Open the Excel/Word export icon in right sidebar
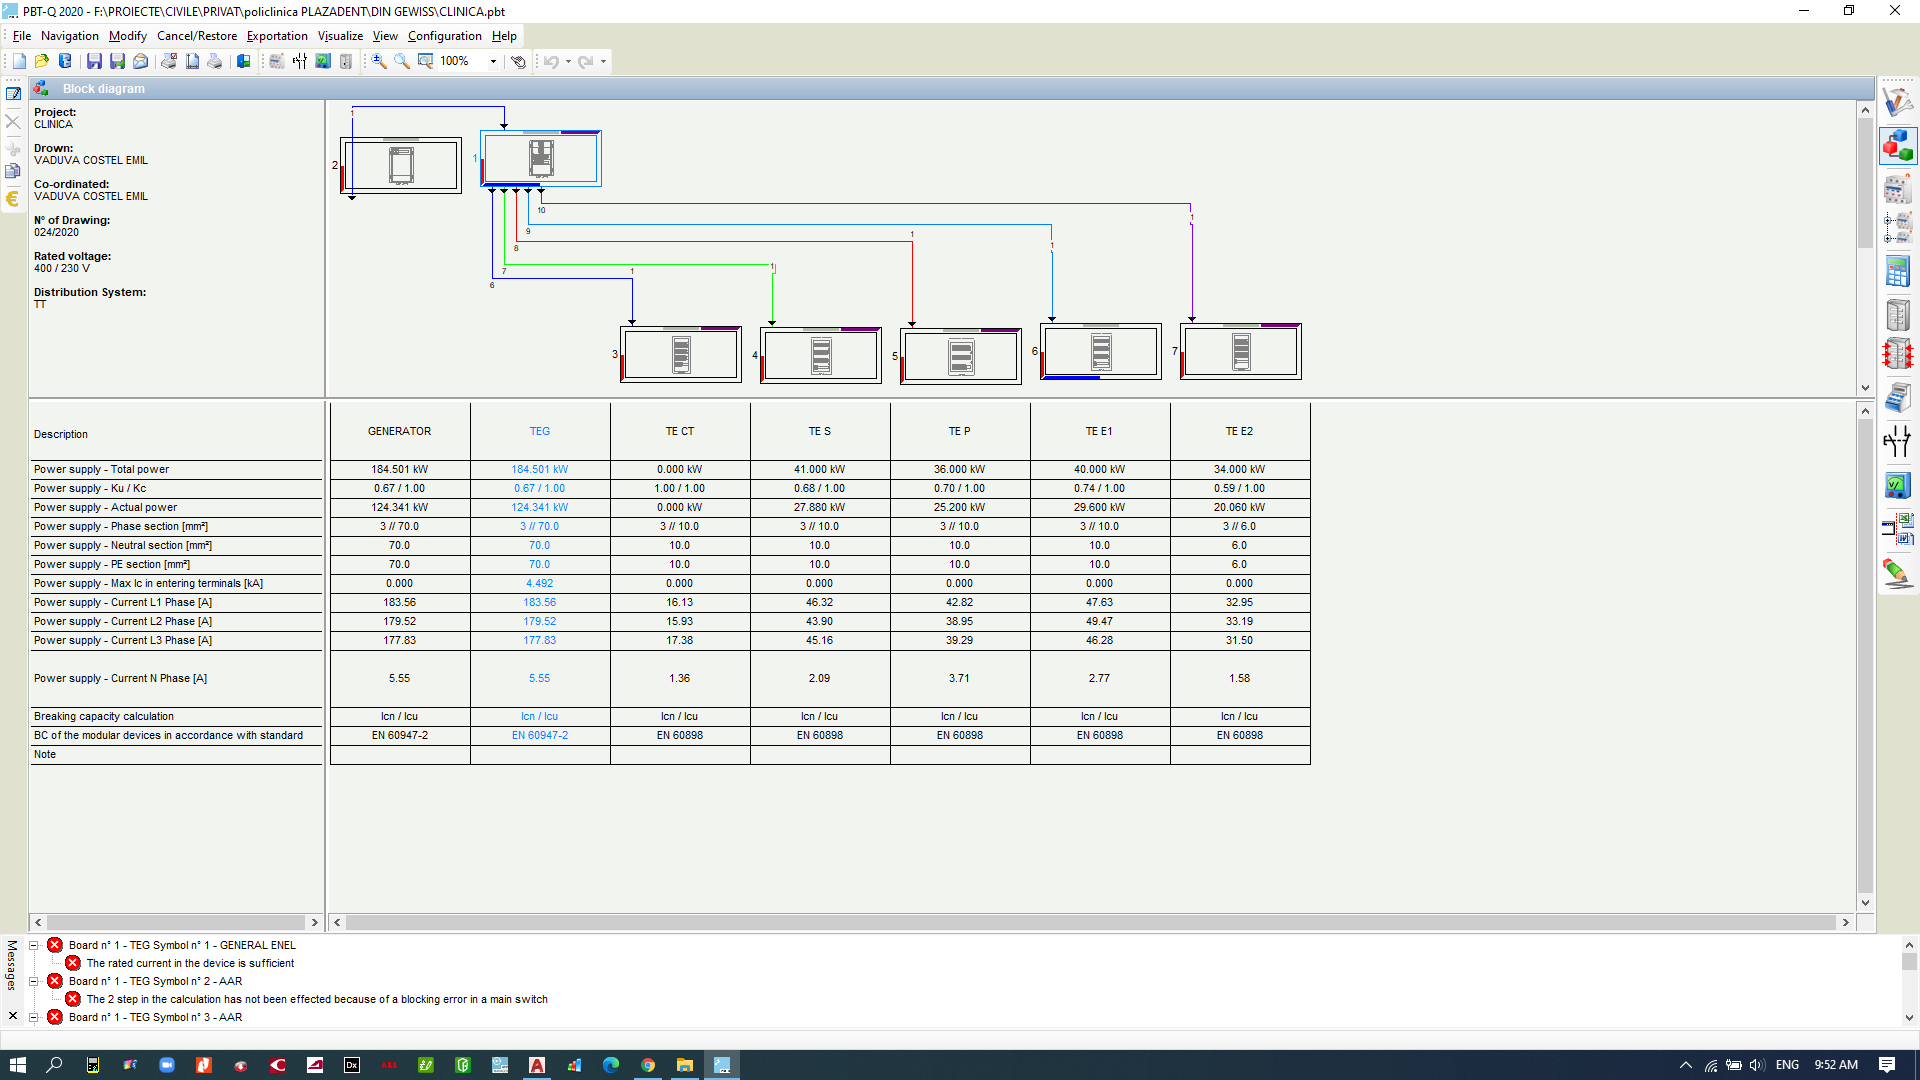The height and width of the screenshot is (1080, 1920). (x=1897, y=529)
